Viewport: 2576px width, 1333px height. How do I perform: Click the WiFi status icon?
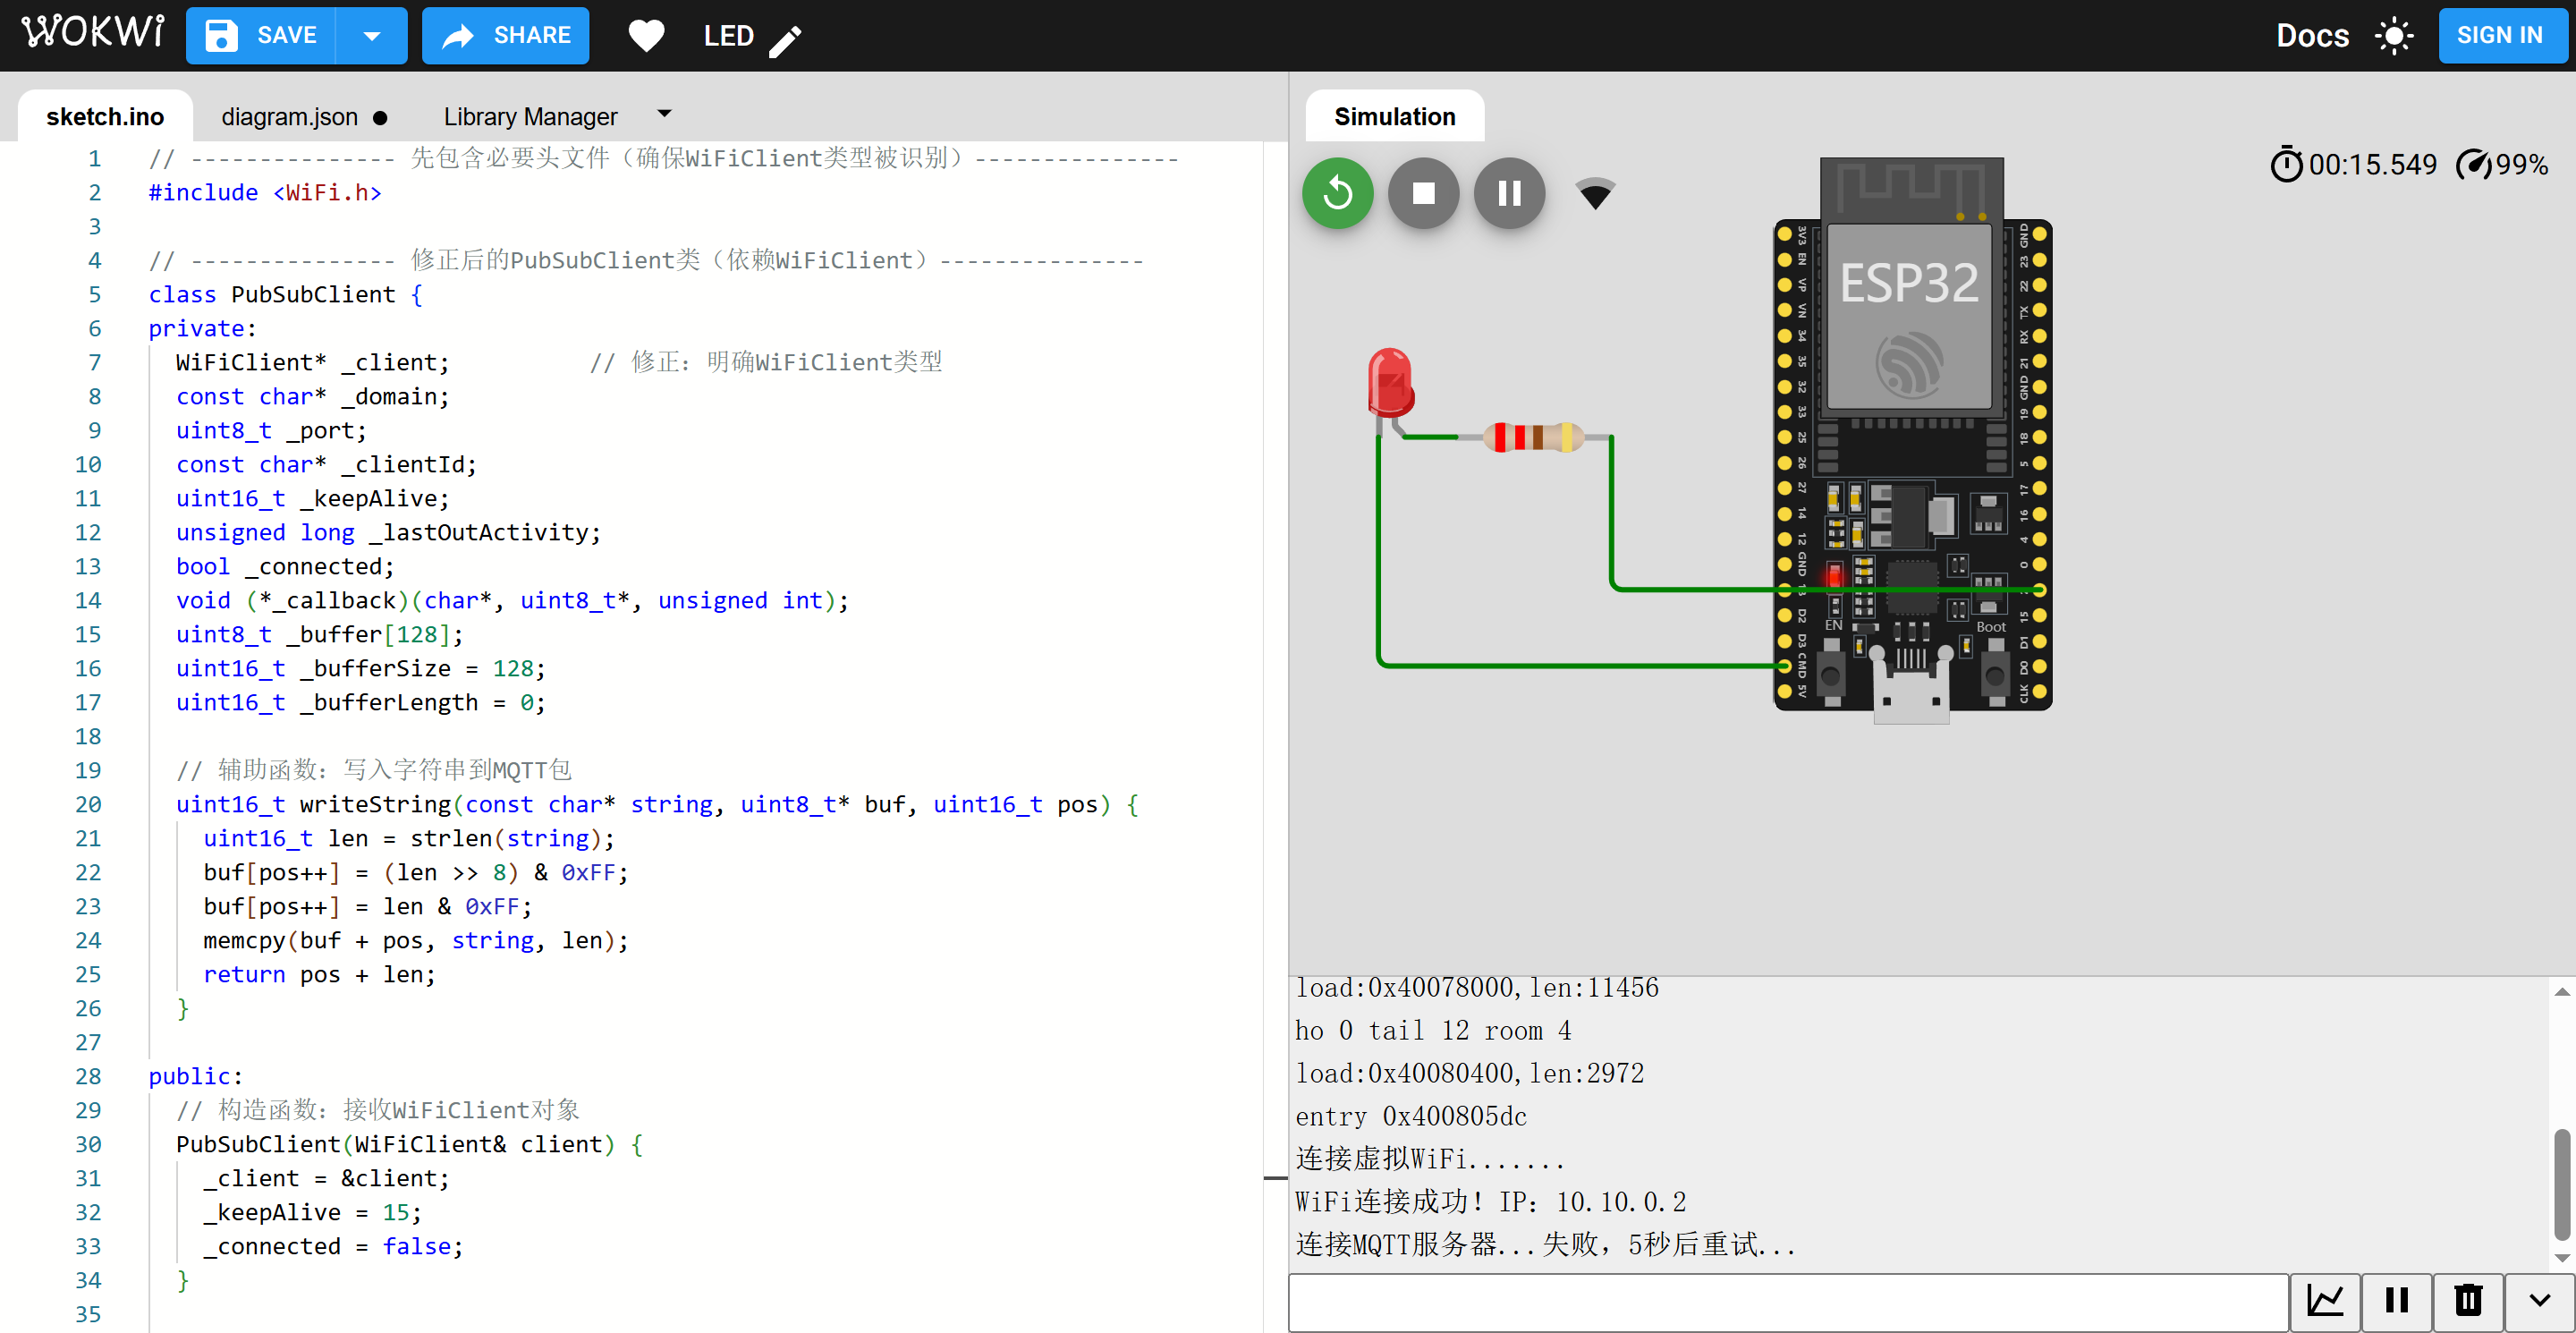point(1595,192)
